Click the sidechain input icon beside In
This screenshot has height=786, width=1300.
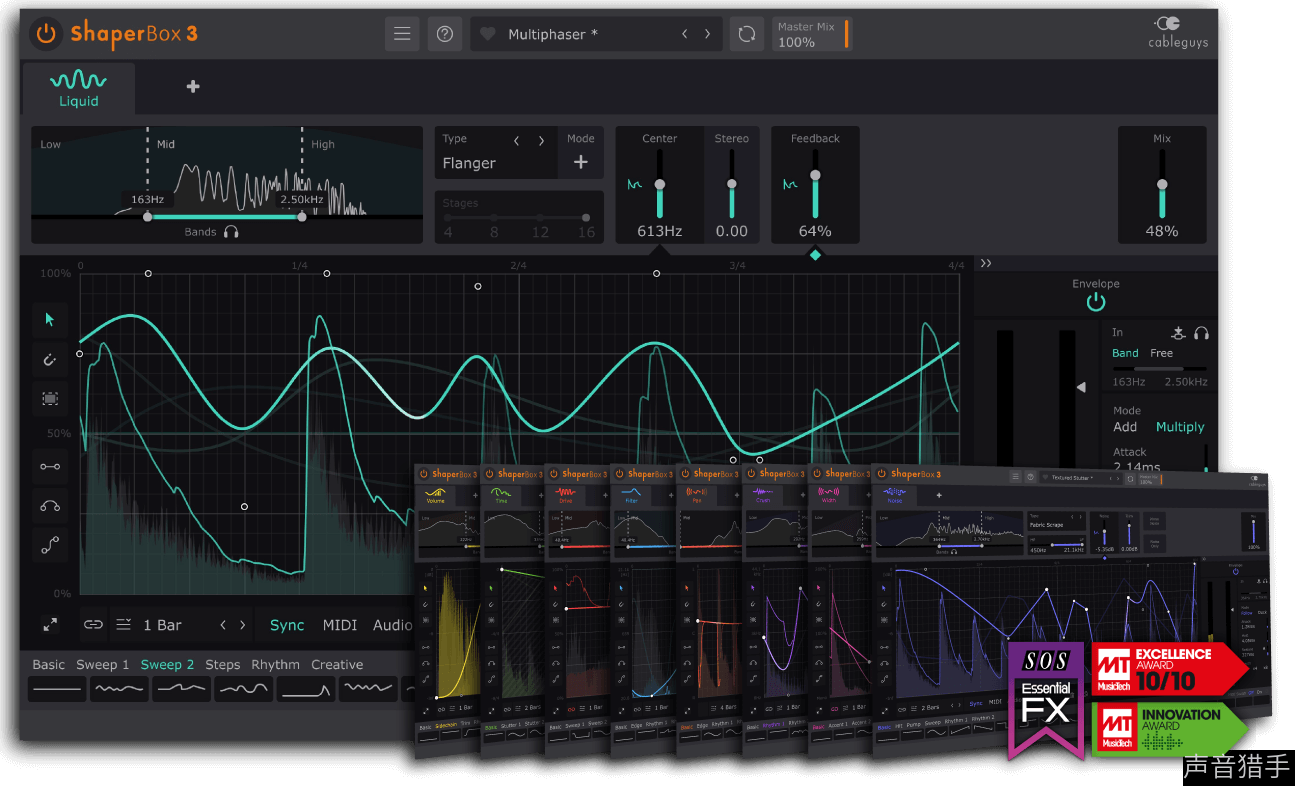1179,333
